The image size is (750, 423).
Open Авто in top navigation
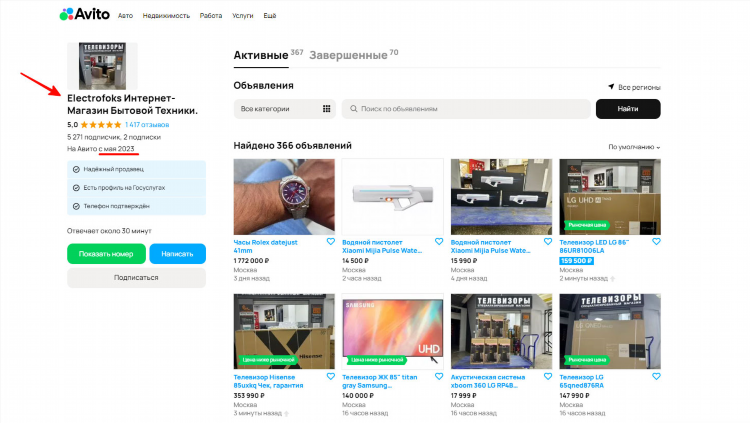(x=125, y=16)
